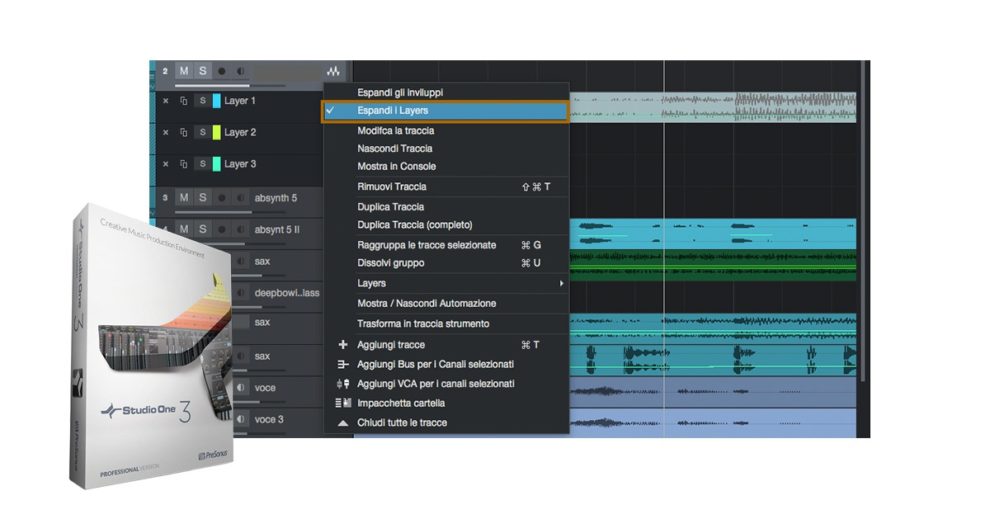This screenshot has height=519, width=990.
Task: Click the green color swatch on Layer 2
Action: click(x=215, y=133)
